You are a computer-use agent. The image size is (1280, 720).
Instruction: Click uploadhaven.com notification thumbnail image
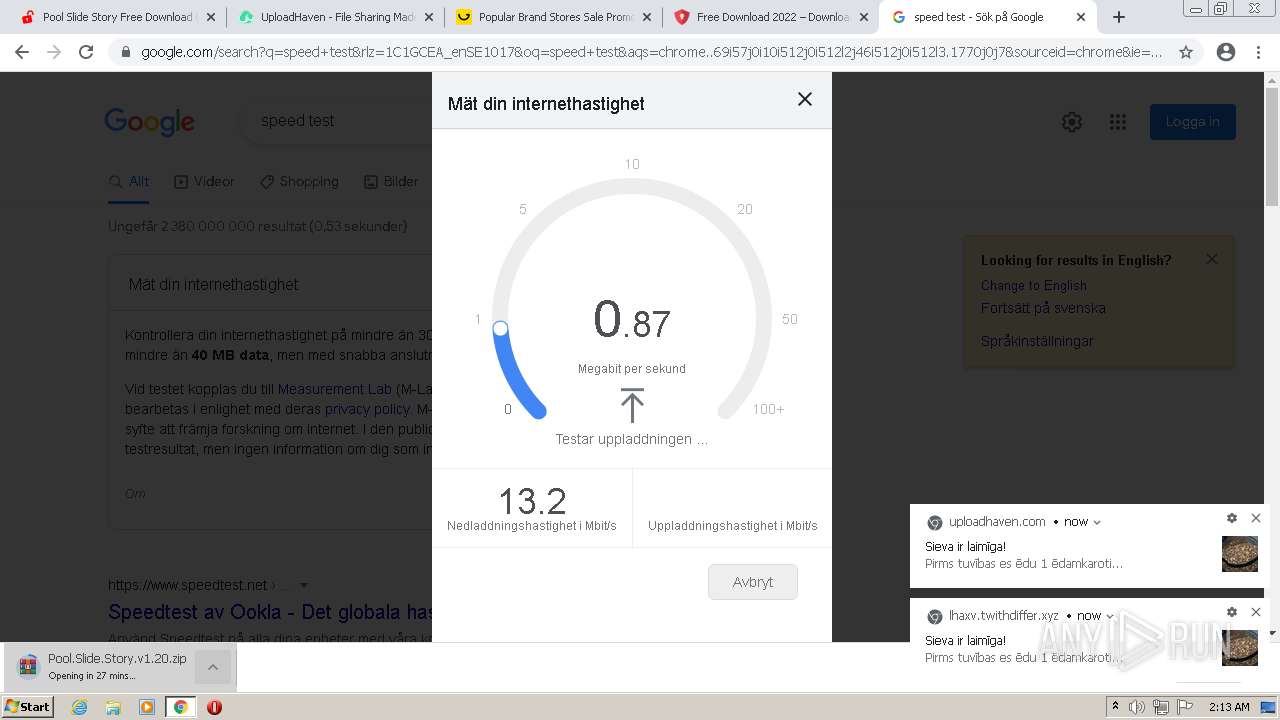point(1240,554)
